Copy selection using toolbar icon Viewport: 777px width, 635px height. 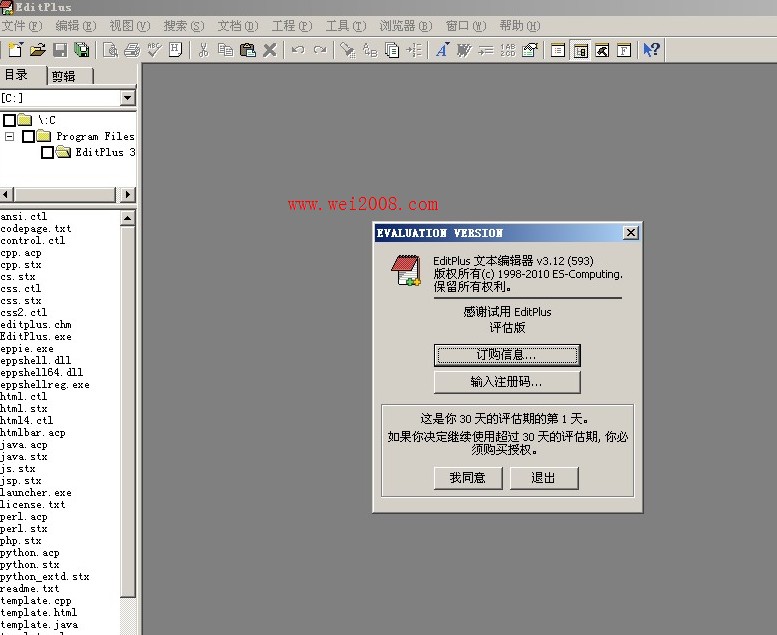pyautogui.click(x=225, y=50)
